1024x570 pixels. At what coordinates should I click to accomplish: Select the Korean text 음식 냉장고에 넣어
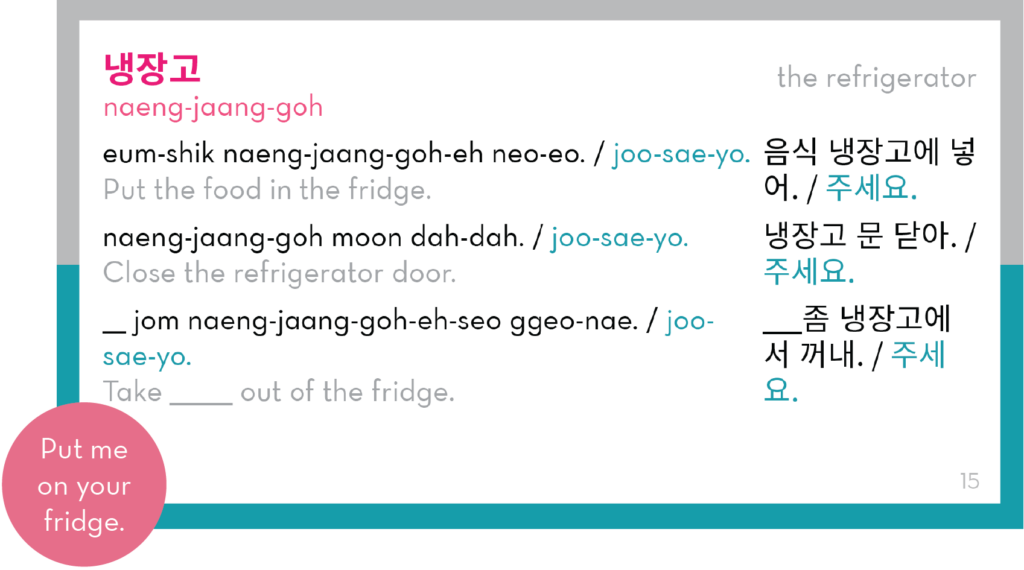click(x=869, y=170)
